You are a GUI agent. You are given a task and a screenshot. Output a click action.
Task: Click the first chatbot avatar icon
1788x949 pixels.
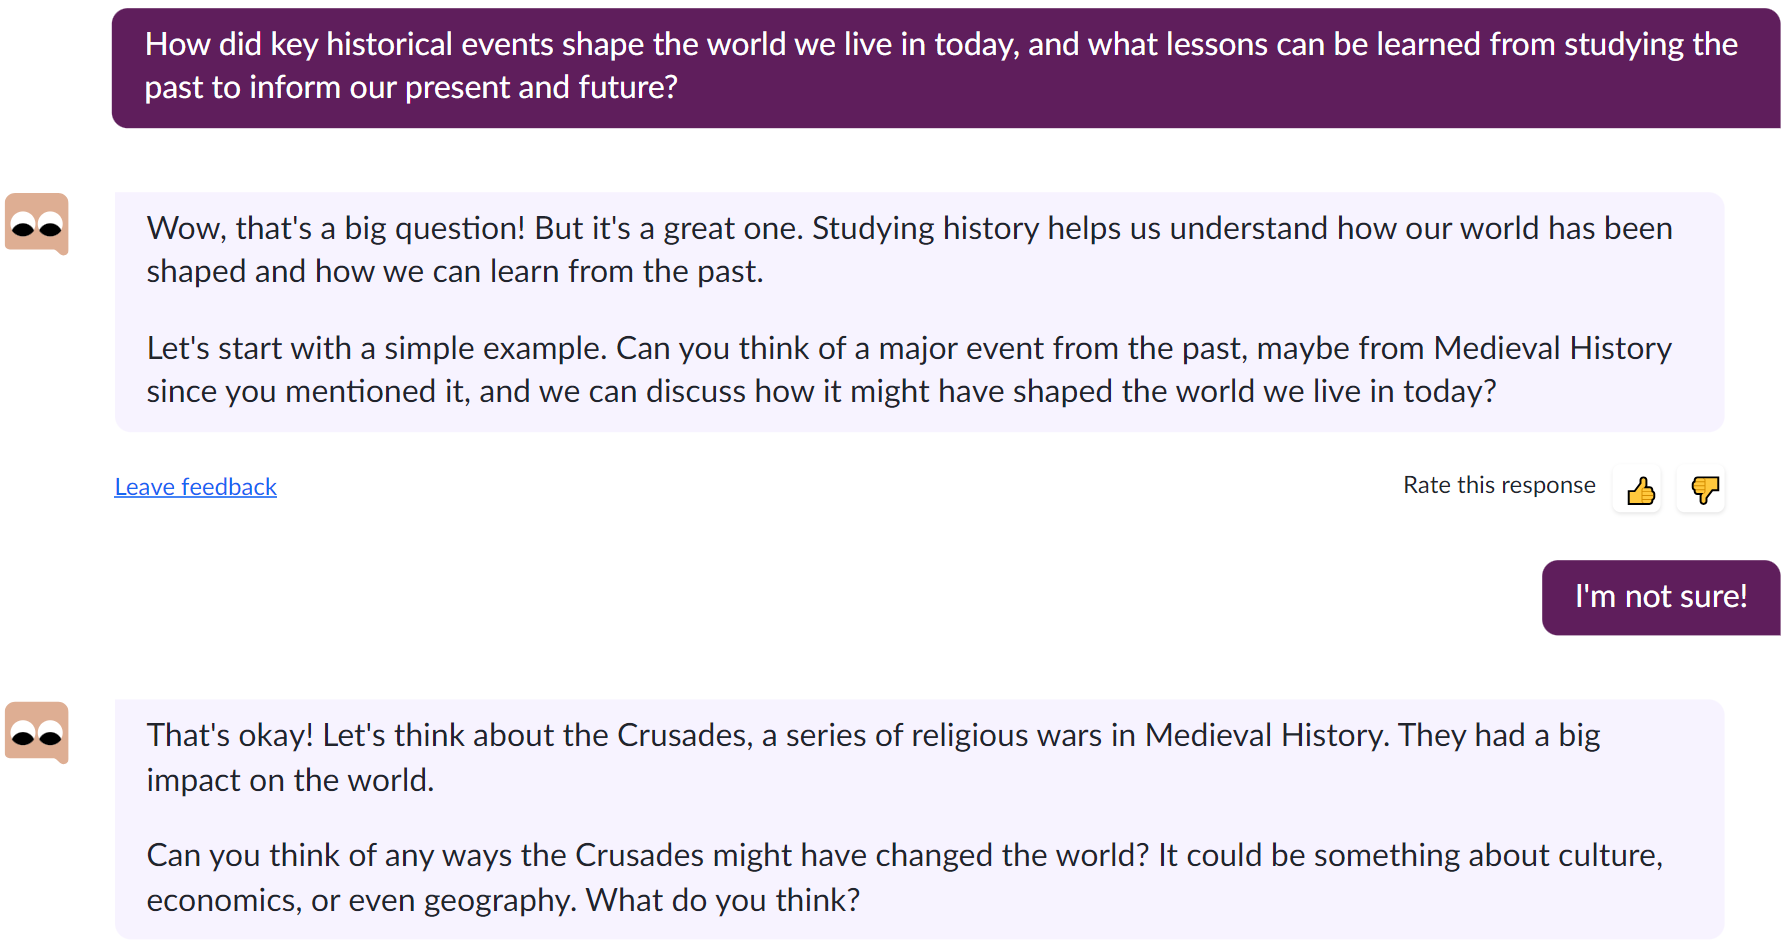[37, 223]
